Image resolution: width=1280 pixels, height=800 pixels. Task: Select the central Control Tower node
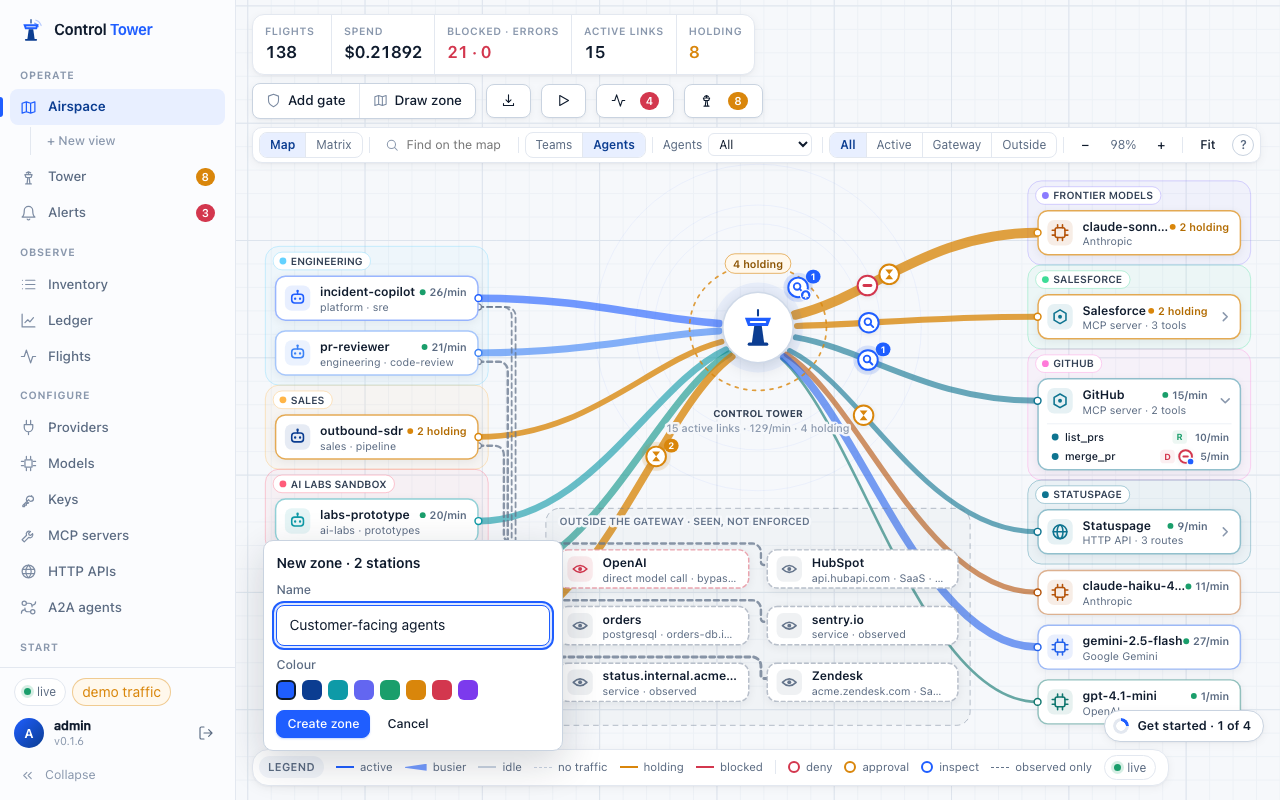758,326
